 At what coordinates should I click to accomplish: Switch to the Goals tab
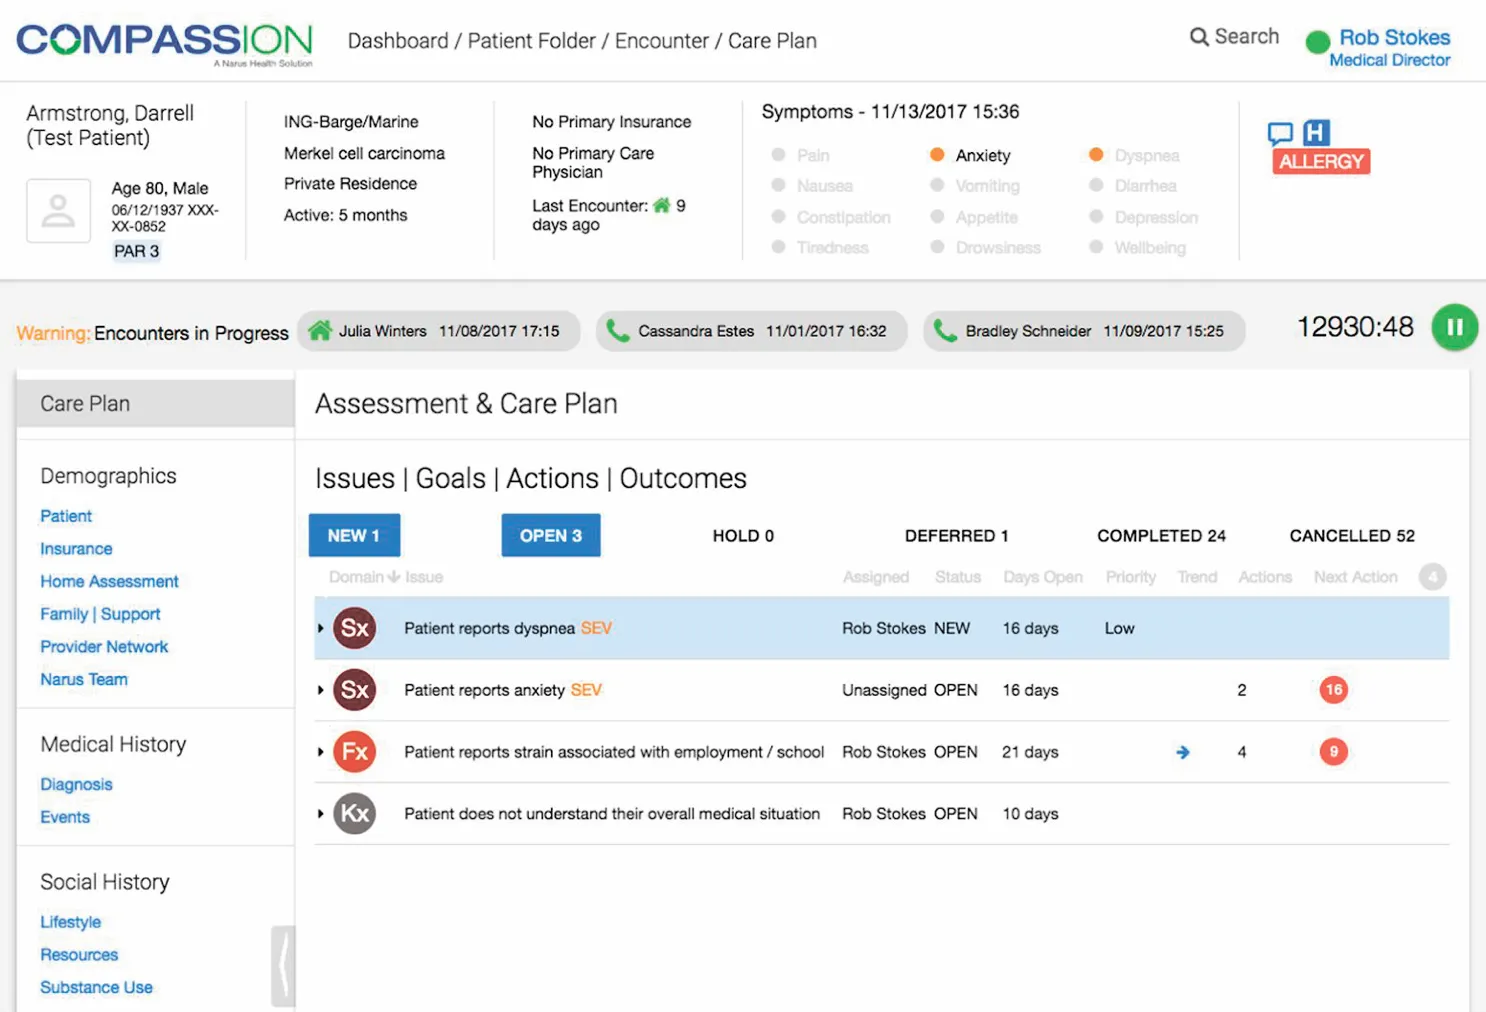click(x=450, y=478)
